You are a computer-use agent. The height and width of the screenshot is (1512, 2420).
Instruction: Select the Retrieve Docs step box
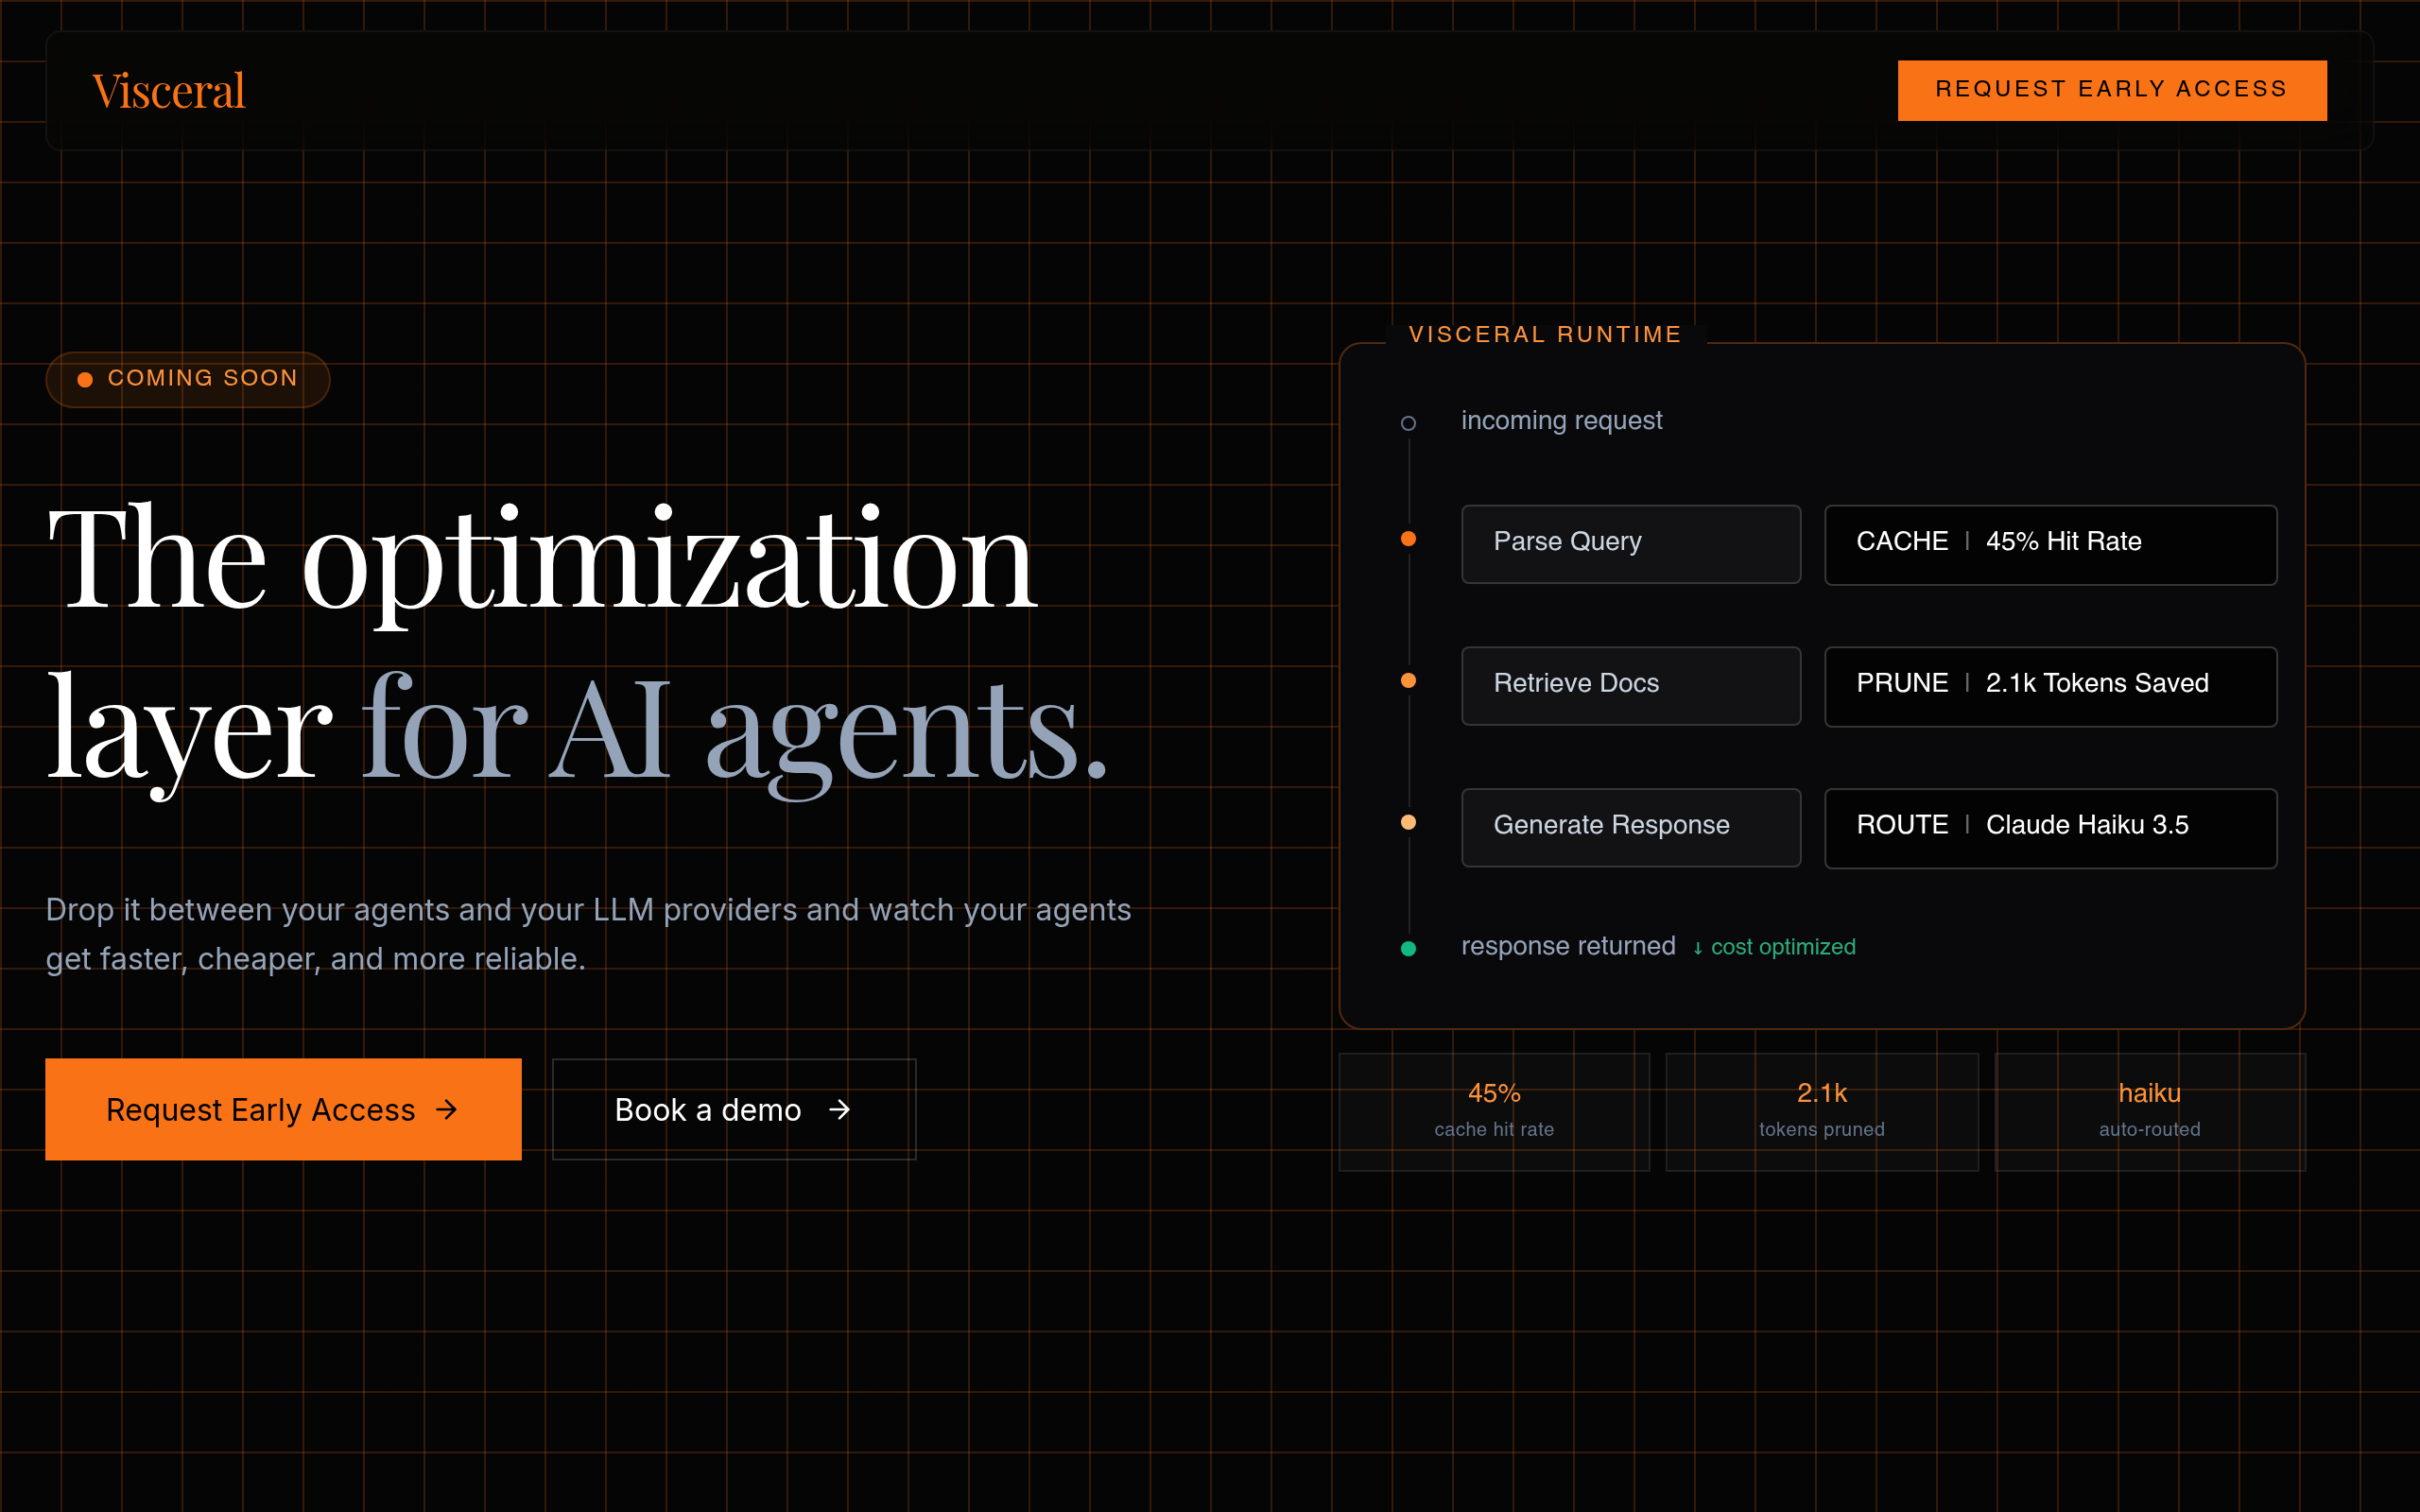click(x=1630, y=685)
